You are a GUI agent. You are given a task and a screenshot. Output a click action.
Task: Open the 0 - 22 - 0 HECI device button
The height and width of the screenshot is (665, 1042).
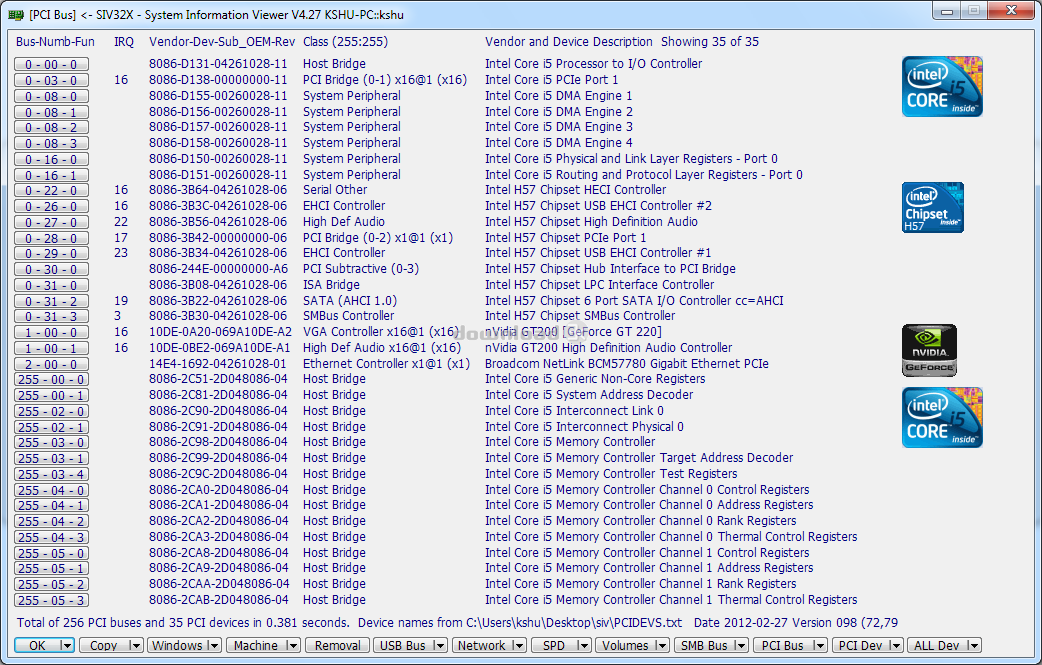(x=51, y=191)
